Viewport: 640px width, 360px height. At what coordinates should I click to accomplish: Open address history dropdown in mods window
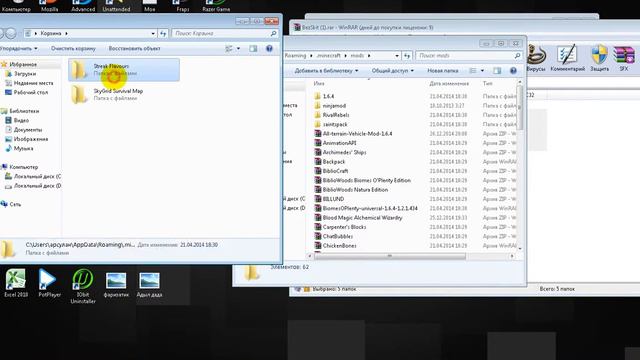point(397,56)
